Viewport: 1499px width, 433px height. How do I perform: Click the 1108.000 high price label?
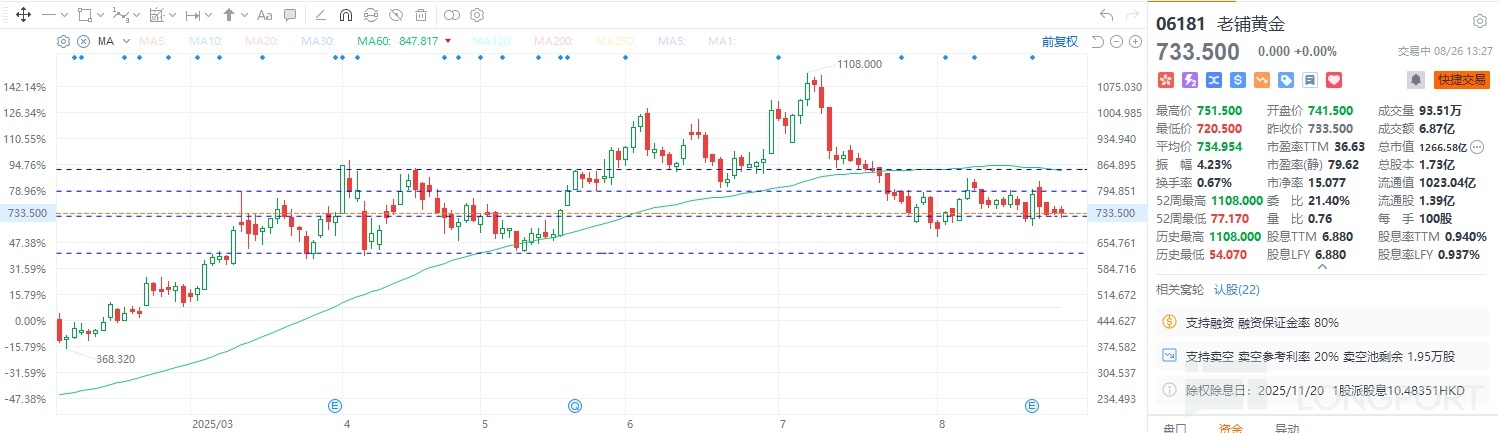click(859, 64)
